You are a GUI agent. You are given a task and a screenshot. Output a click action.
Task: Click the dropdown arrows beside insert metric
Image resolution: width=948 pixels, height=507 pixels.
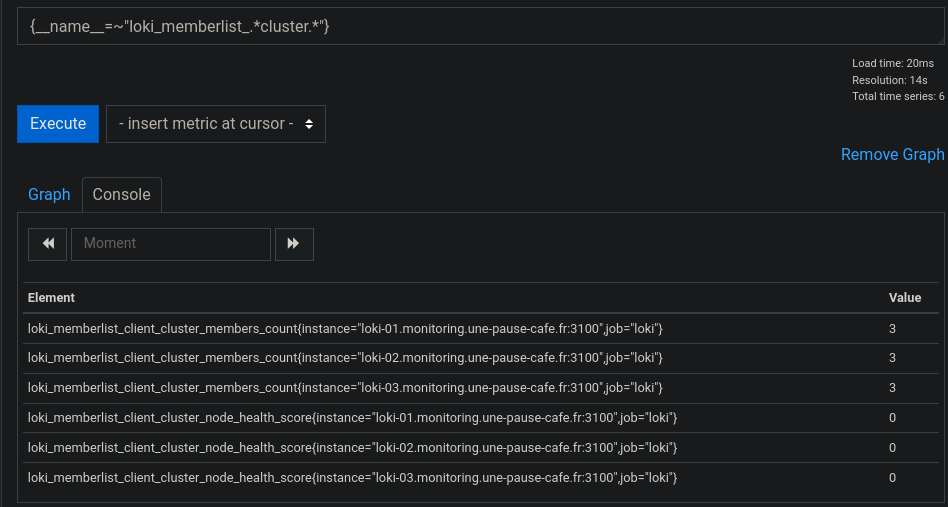tap(309, 124)
